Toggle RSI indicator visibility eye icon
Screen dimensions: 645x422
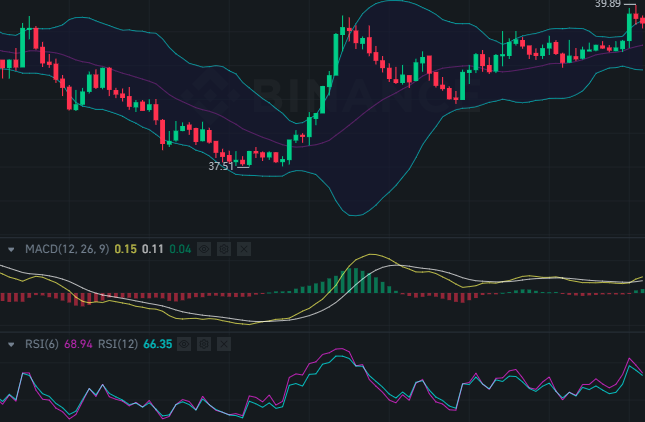[x=184, y=344]
